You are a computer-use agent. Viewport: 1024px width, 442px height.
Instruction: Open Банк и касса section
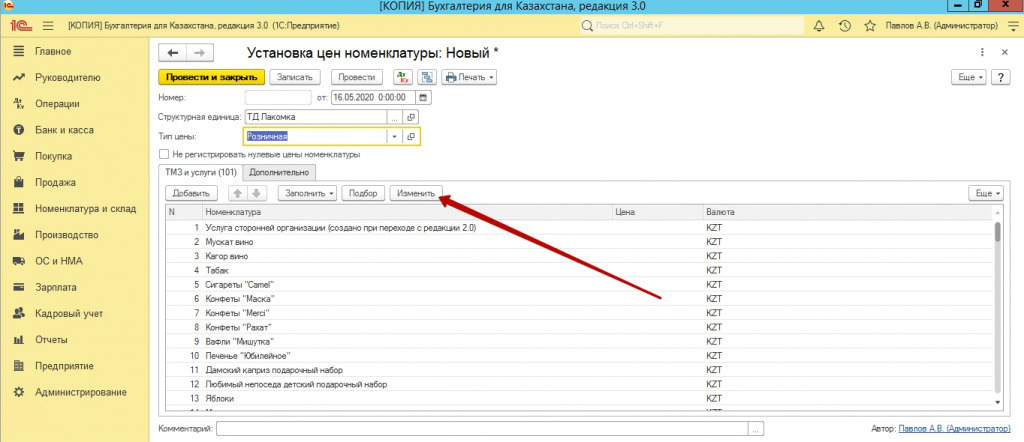[64, 130]
